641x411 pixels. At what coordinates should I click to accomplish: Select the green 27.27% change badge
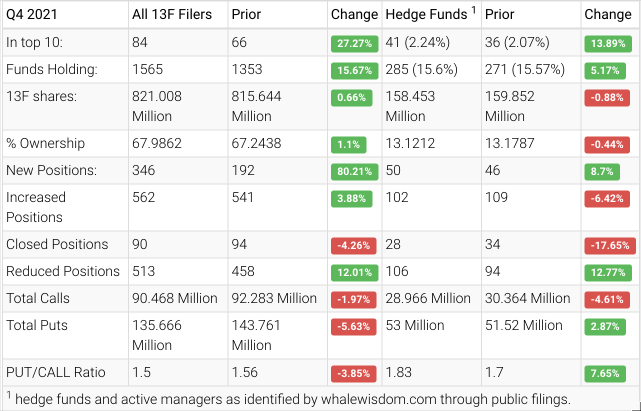(x=353, y=45)
